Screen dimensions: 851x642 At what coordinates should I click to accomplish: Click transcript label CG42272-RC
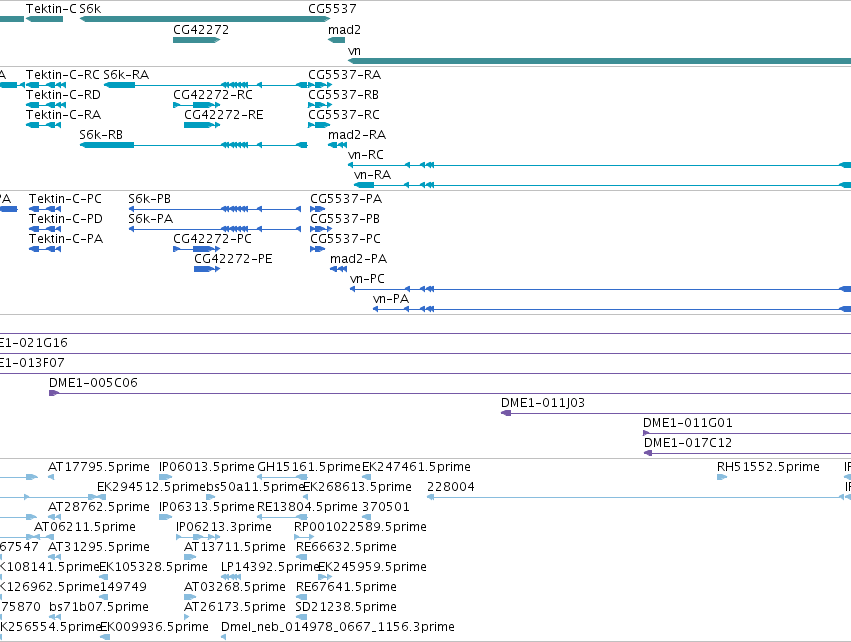(x=213, y=95)
